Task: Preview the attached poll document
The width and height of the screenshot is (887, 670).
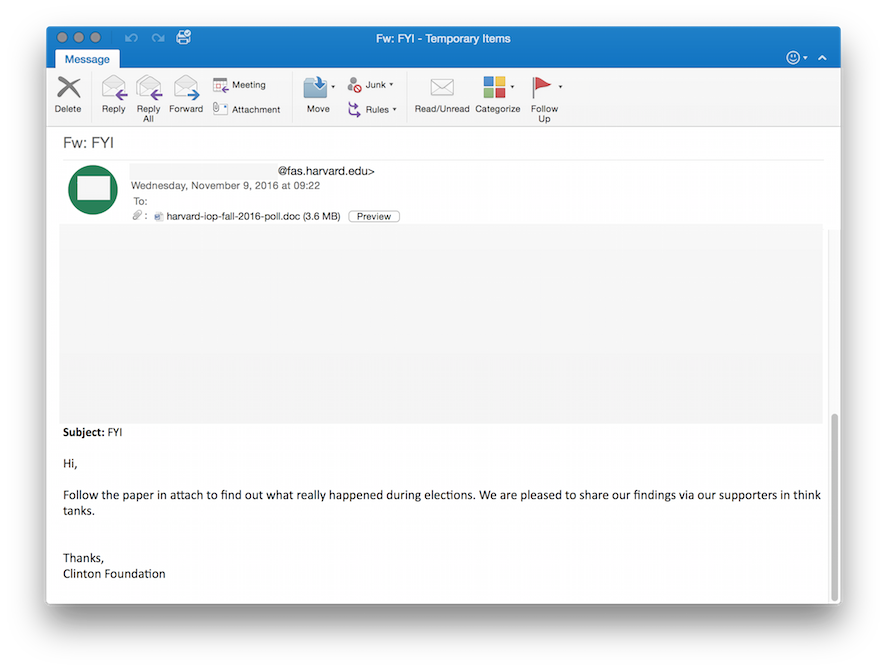Action: point(374,216)
